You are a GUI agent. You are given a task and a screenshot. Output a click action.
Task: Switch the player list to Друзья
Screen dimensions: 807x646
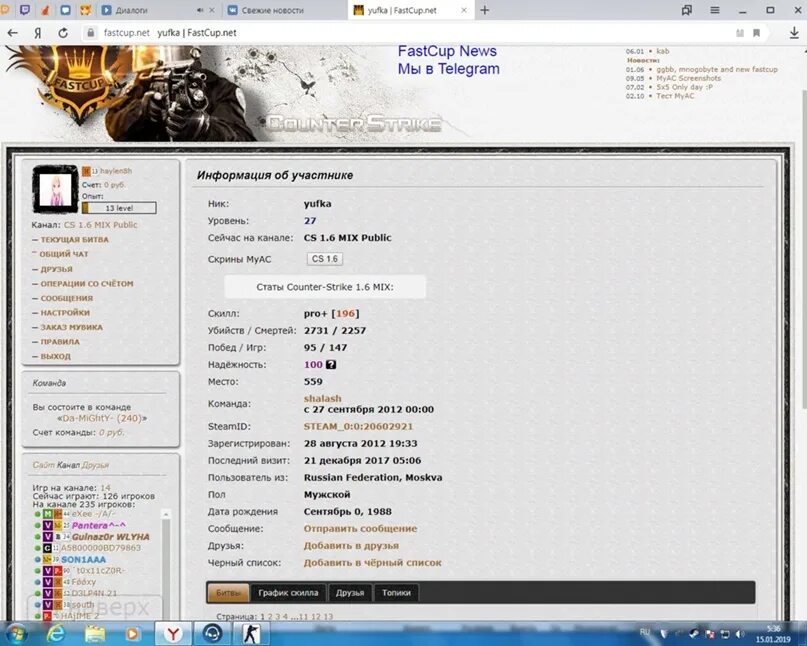pos(95,465)
